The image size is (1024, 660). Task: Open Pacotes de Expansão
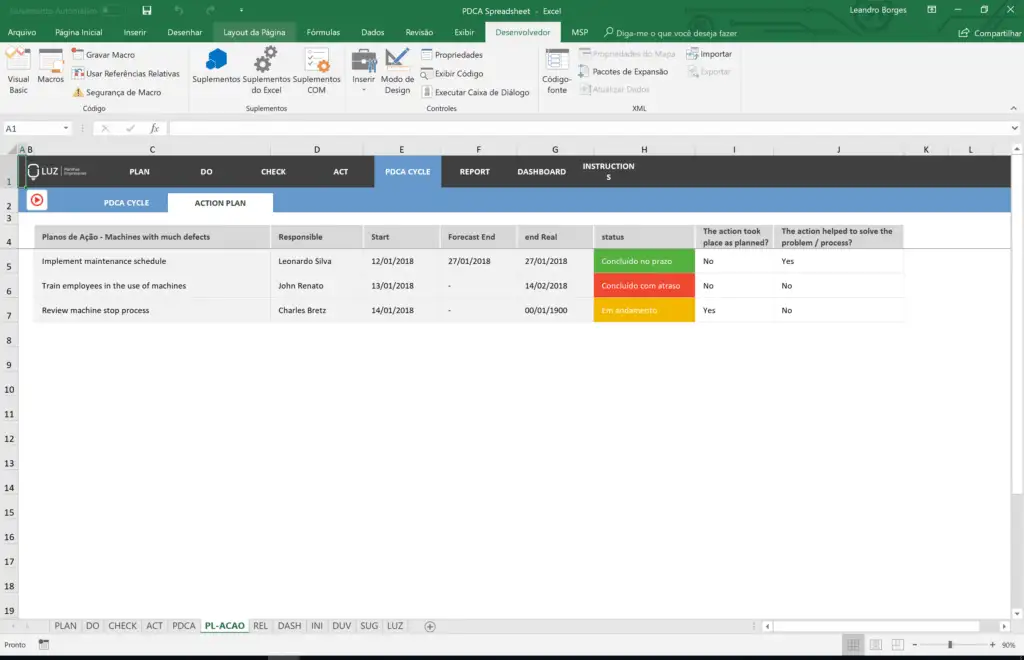click(x=624, y=72)
